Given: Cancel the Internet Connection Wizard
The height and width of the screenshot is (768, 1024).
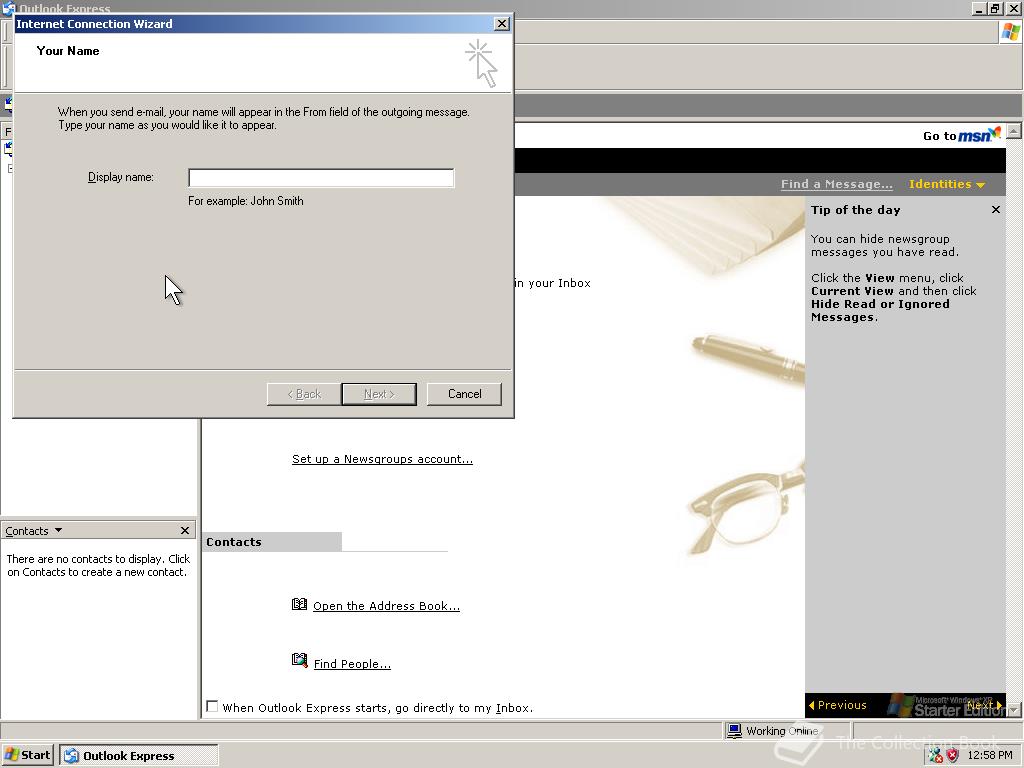Looking at the screenshot, I should [464, 394].
